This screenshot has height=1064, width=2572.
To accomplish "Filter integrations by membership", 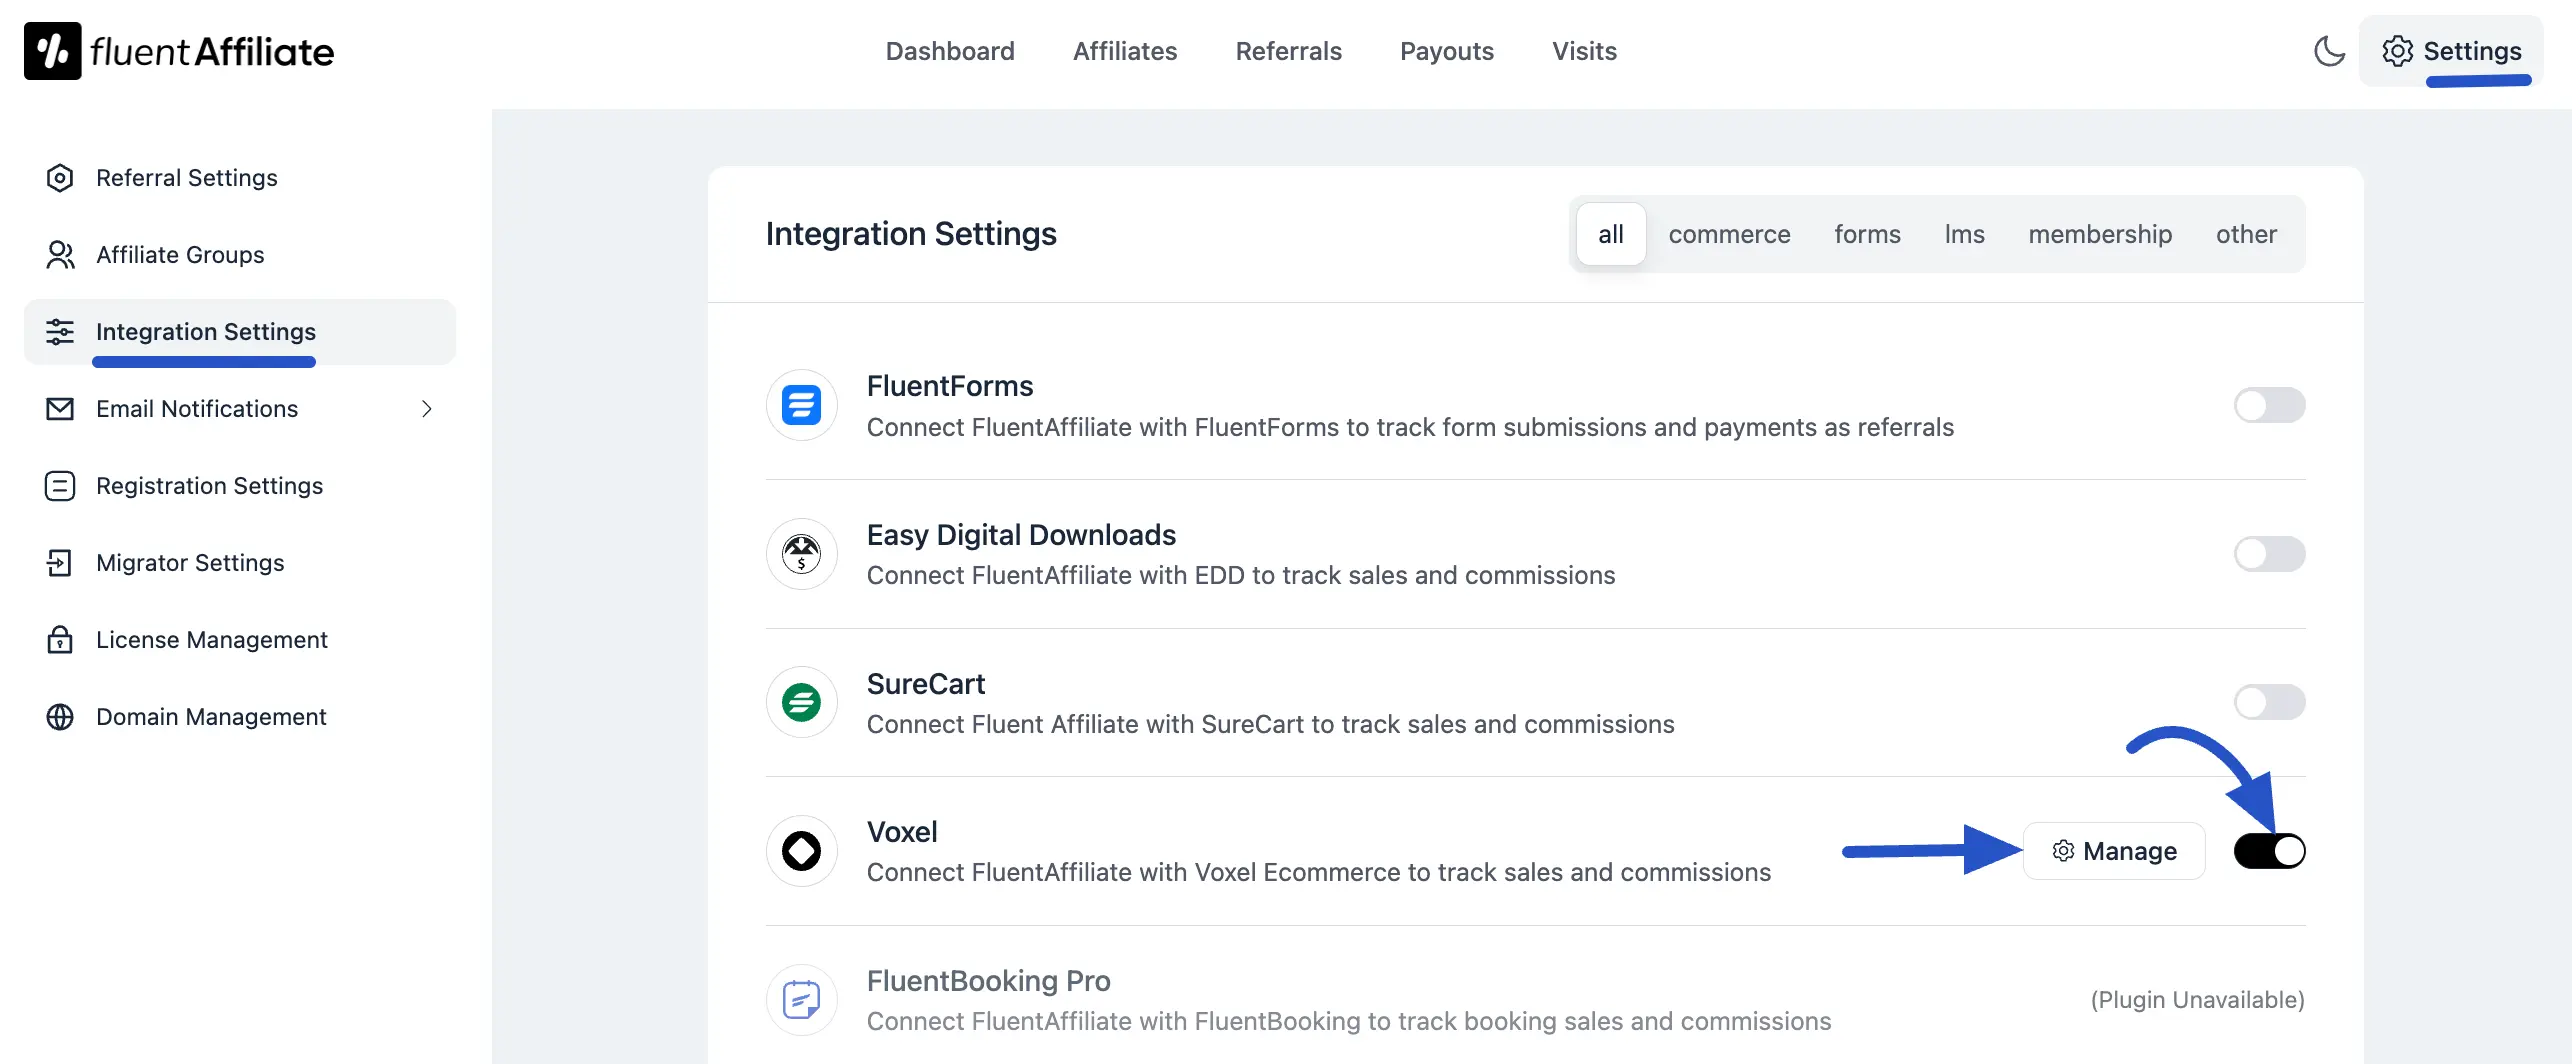I will pos(2100,234).
